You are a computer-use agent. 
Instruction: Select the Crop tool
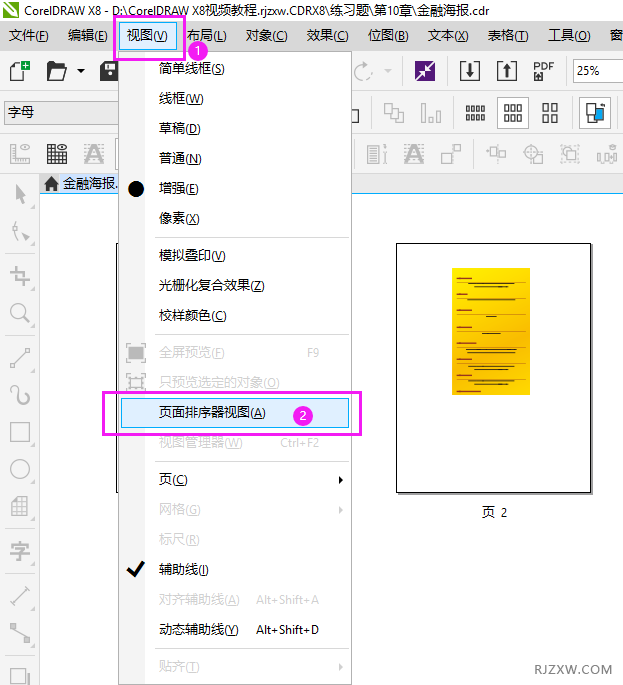tap(20, 276)
